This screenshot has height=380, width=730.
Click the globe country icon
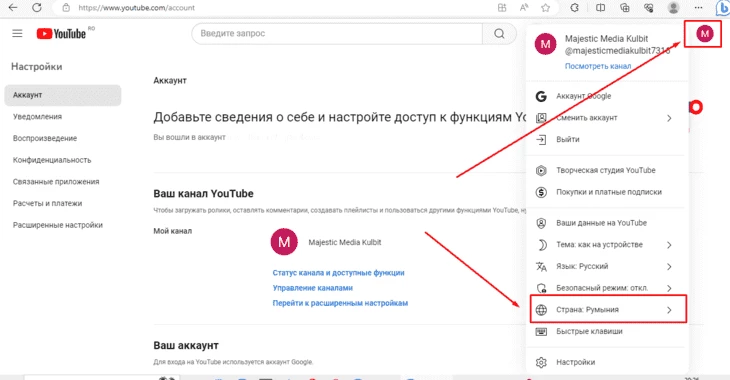click(541, 310)
